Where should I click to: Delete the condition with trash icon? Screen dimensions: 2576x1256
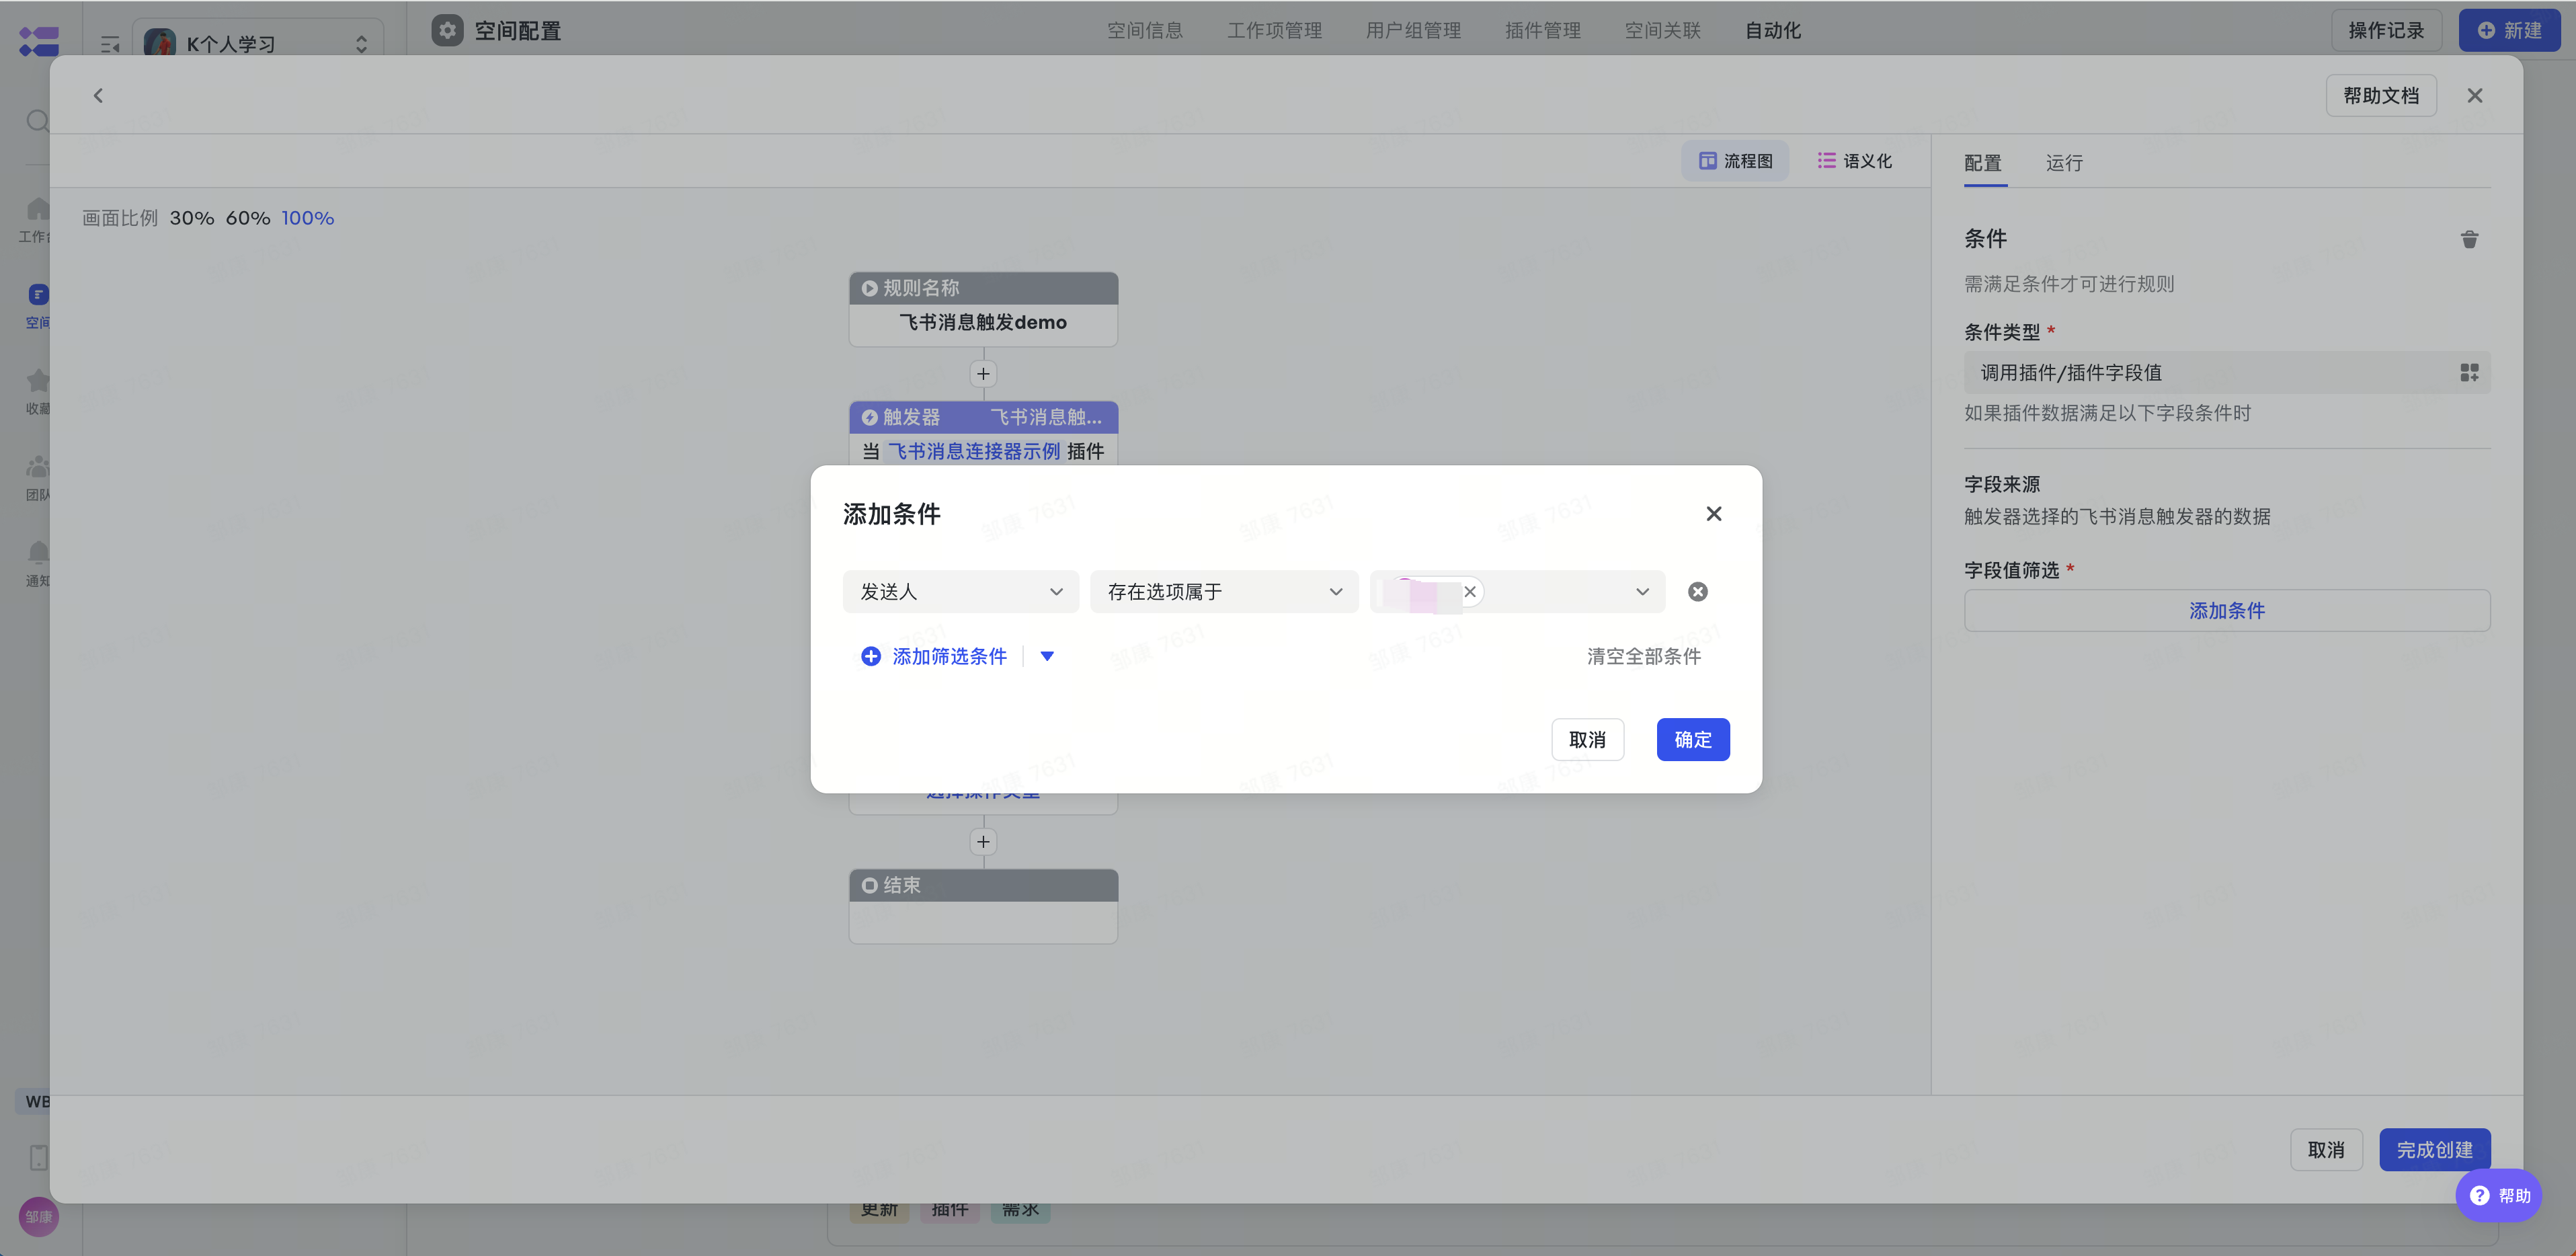click(x=2469, y=239)
